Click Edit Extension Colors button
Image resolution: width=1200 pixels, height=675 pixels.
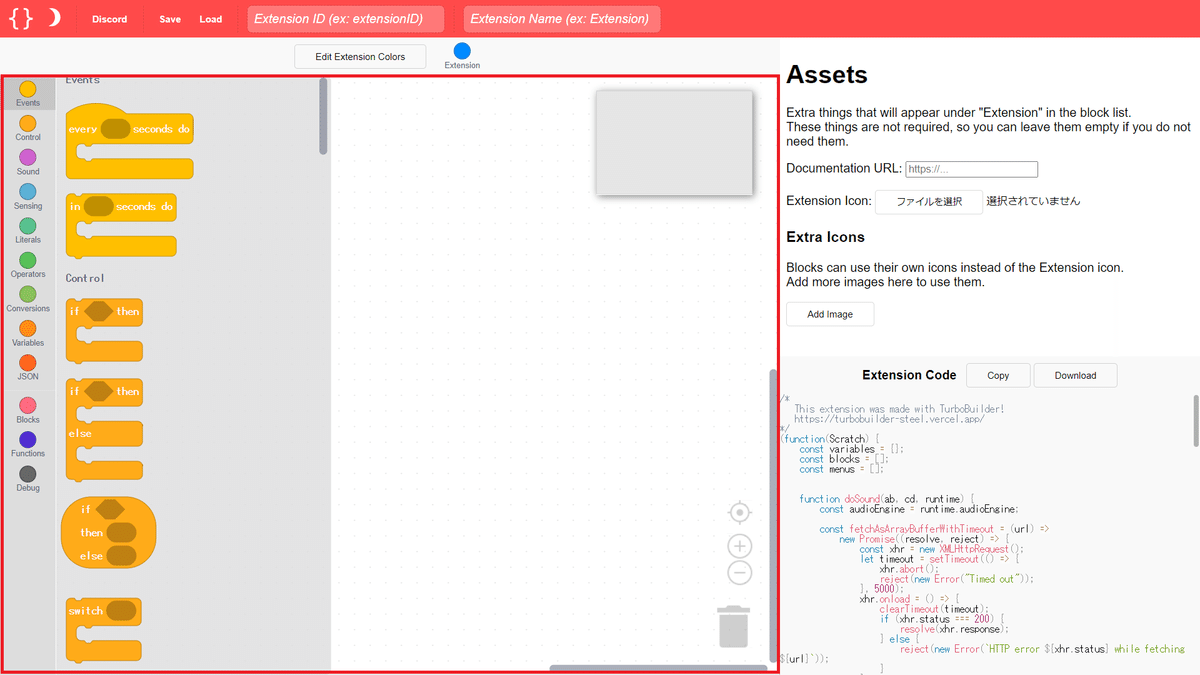[360, 57]
